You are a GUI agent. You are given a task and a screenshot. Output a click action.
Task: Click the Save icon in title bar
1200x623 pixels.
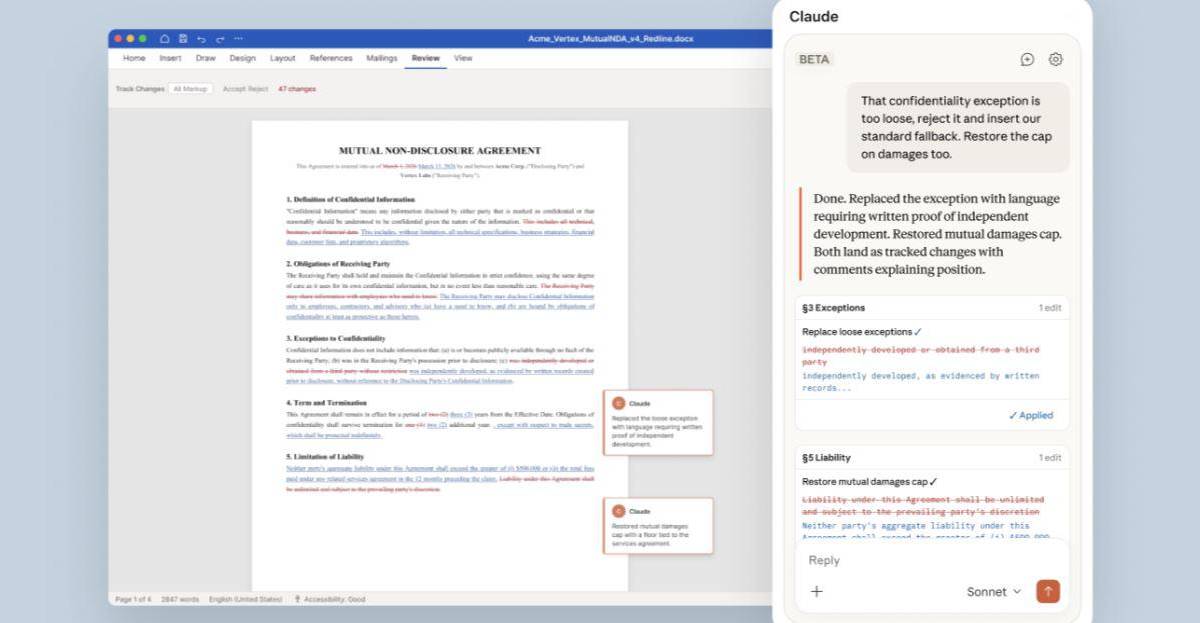point(183,39)
